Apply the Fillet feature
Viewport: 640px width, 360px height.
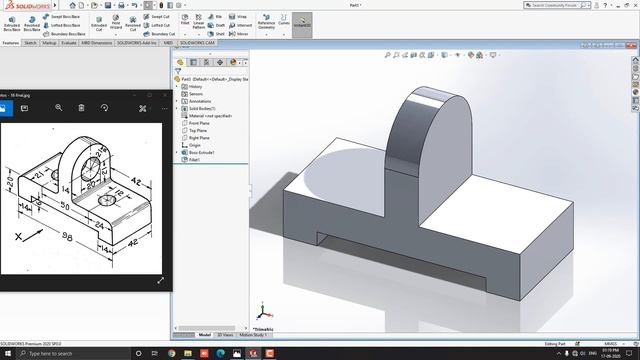pyautogui.click(x=185, y=20)
